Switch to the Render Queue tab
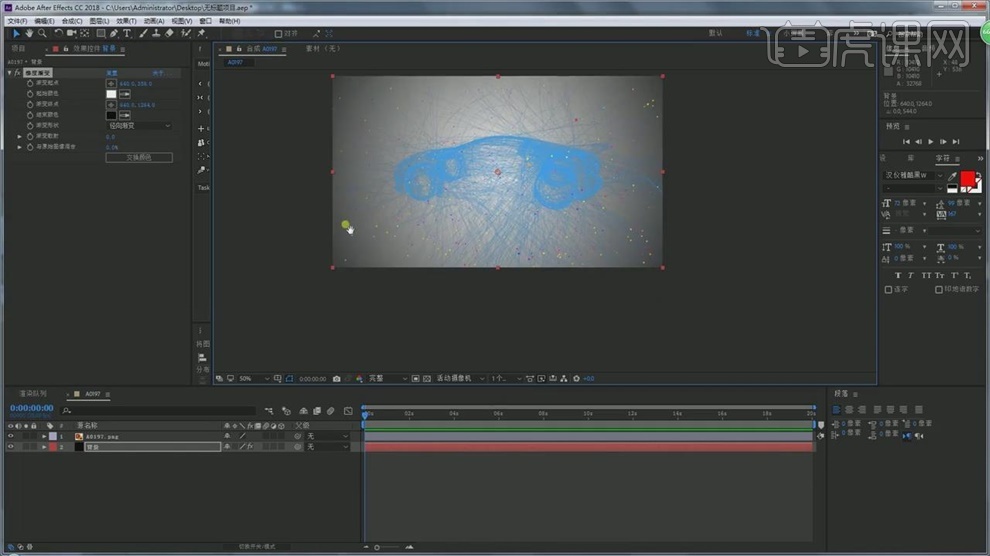Image resolution: width=990 pixels, height=556 pixels. (x=33, y=394)
